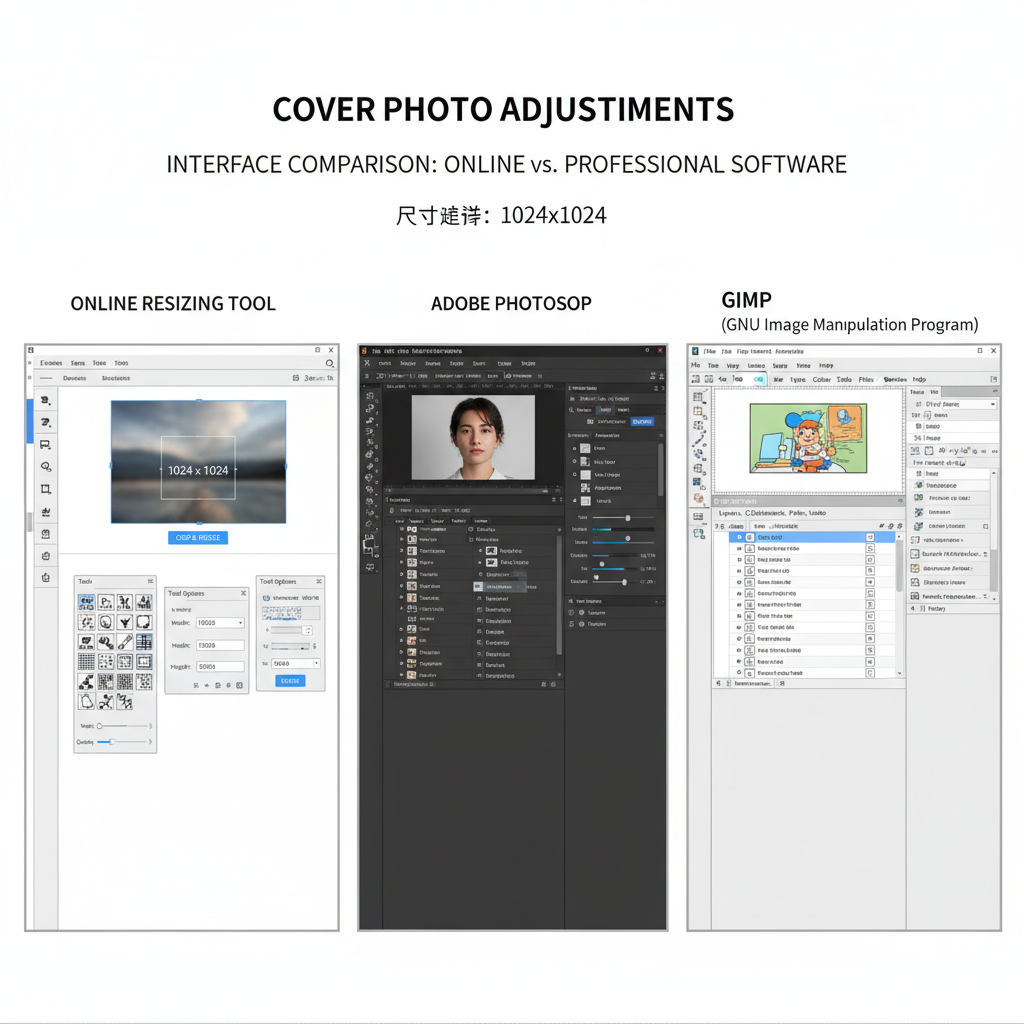Image resolution: width=1024 pixels, height=1024 pixels.
Task: Online tool: close right Tool Options panel
Action: (319, 581)
